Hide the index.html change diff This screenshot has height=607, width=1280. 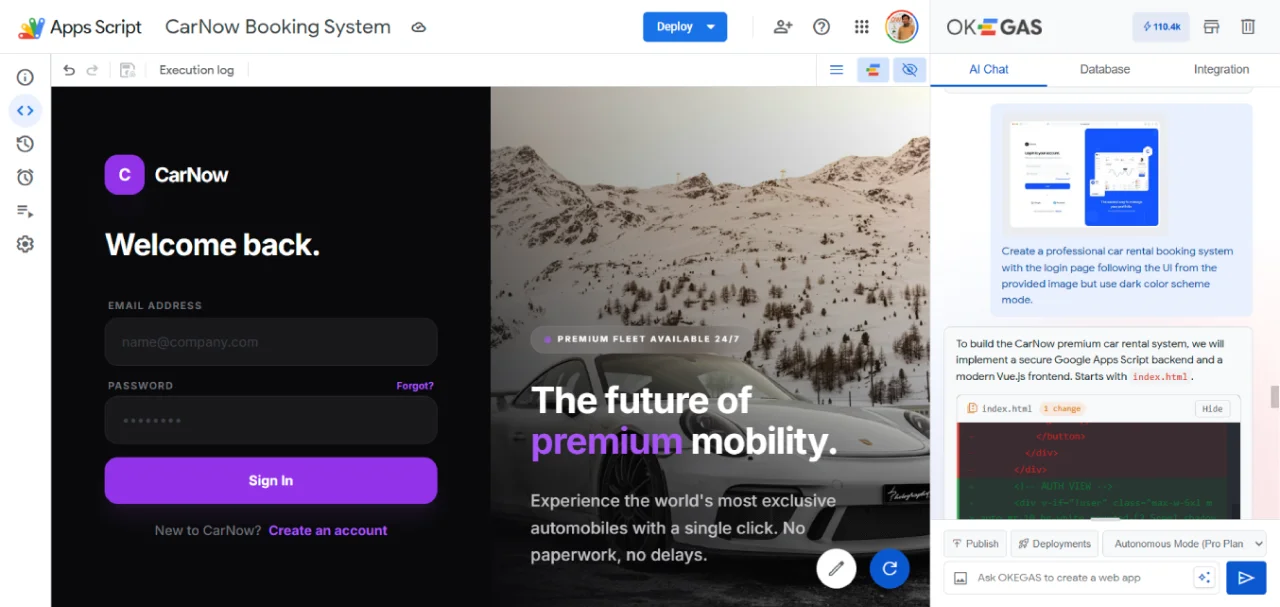pos(1212,408)
